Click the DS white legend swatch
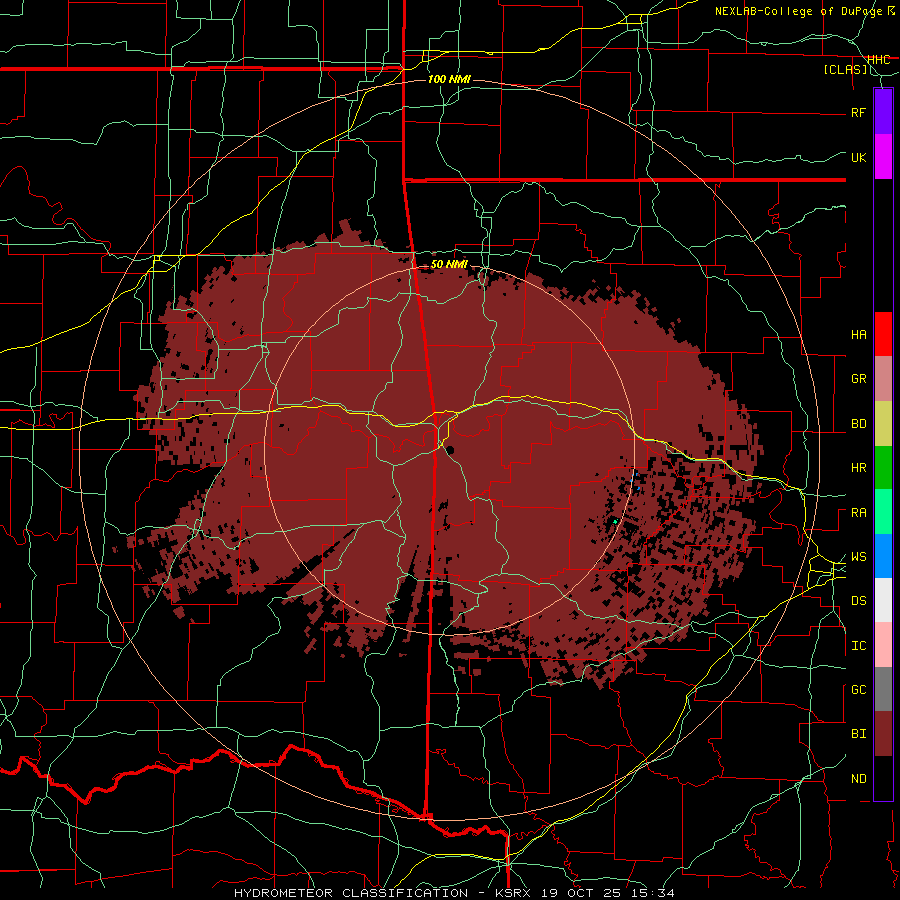Screen dimensions: 900x900 883,600
